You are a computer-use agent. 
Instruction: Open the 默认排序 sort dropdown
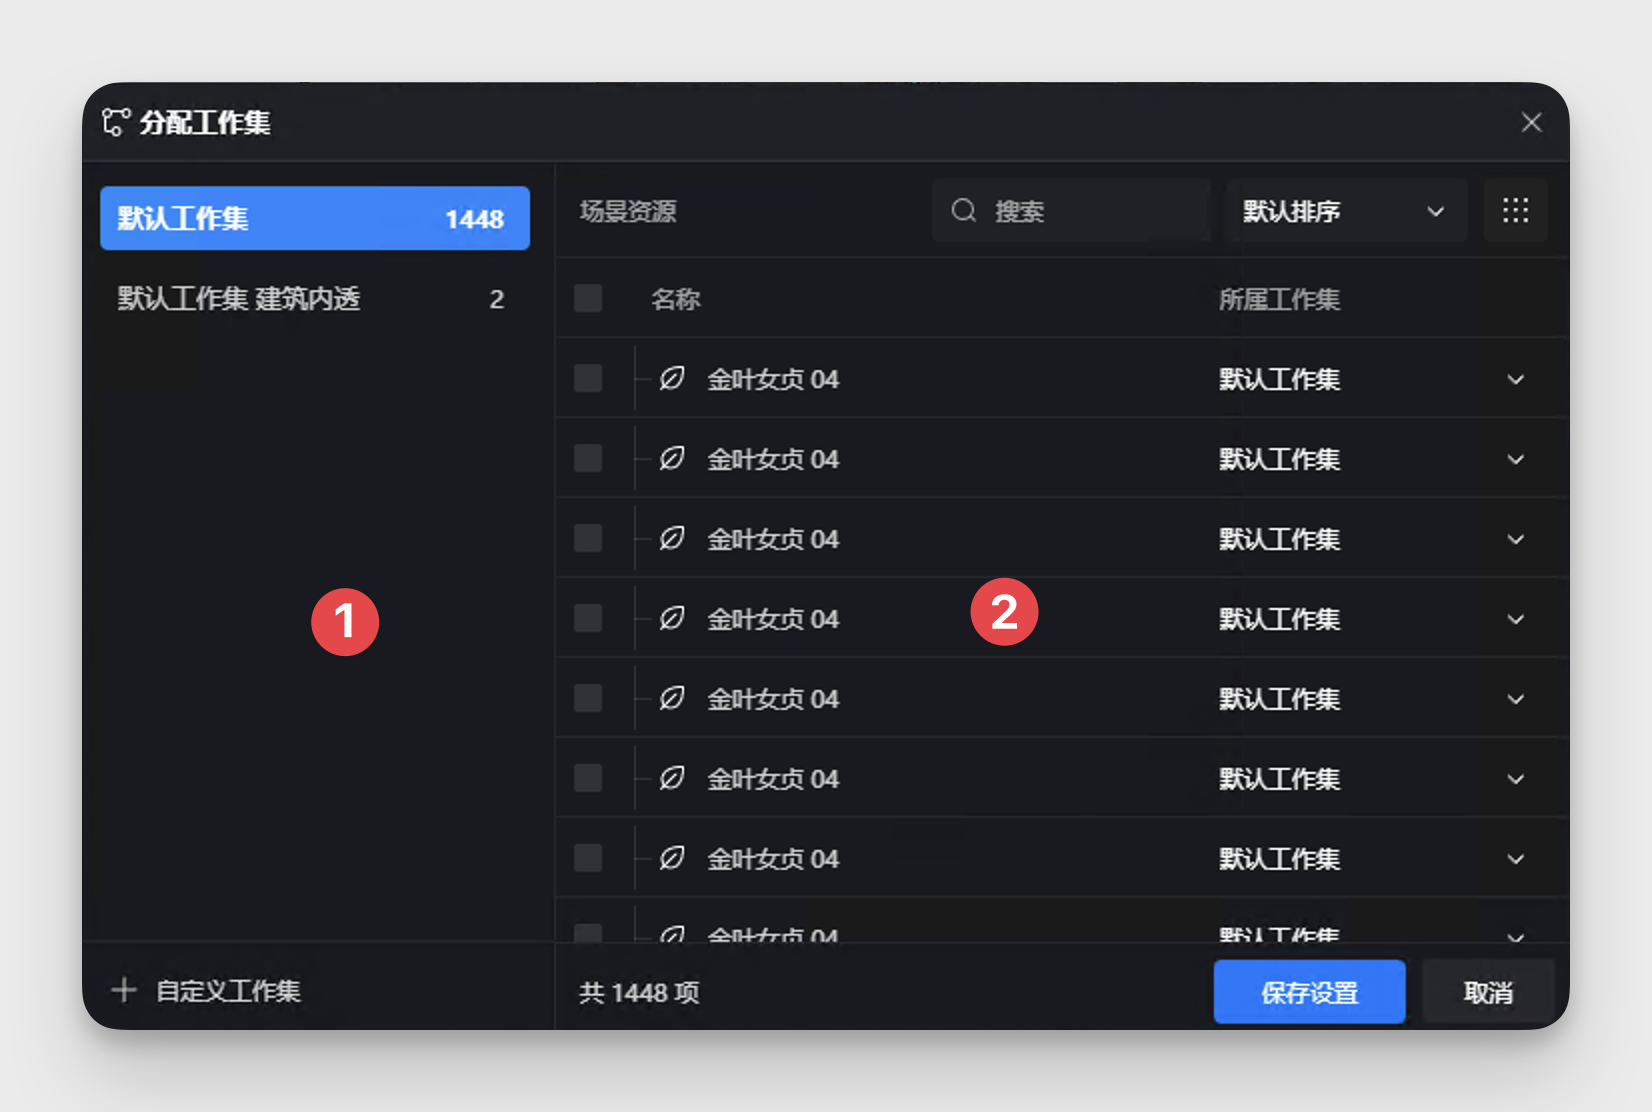(1346, 210)
